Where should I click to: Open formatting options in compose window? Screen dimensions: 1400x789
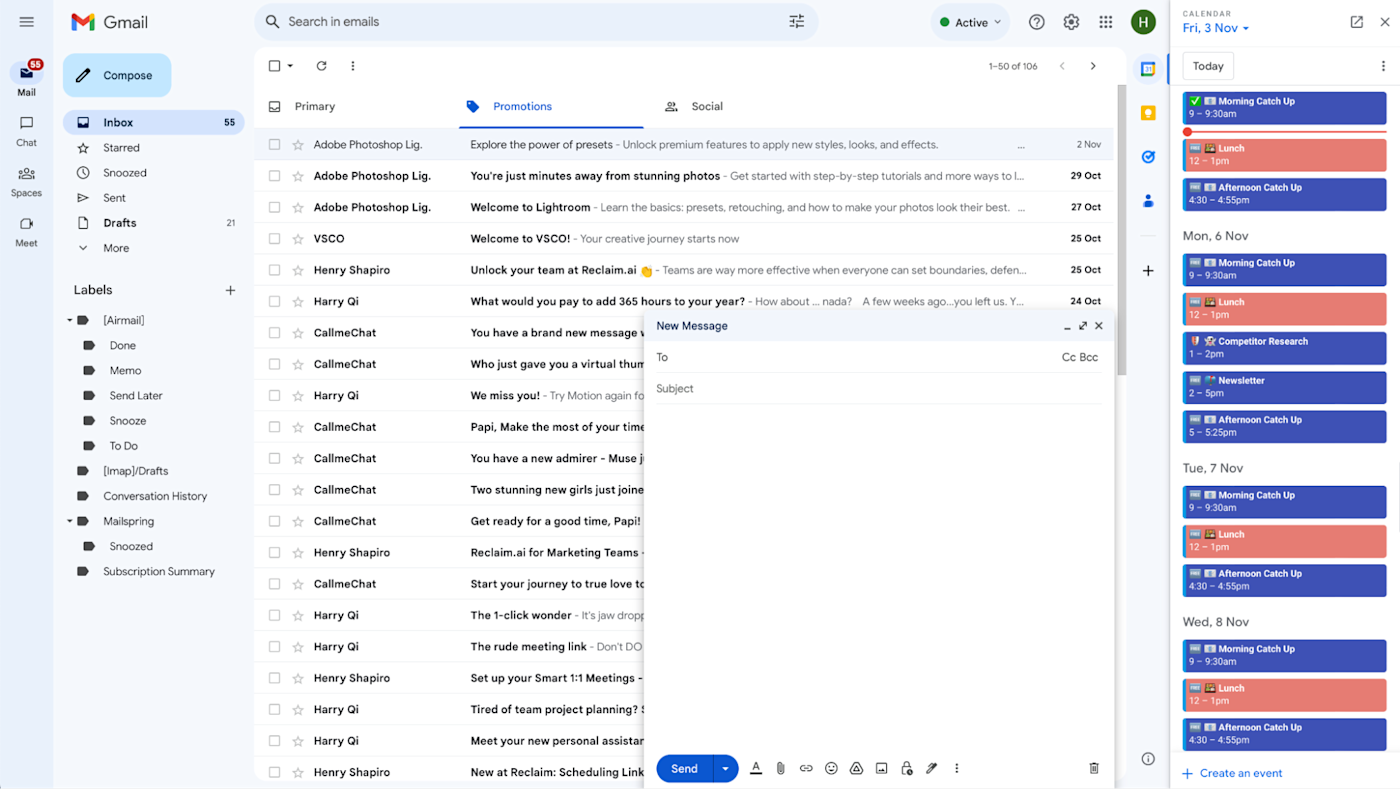click(756, 768)
